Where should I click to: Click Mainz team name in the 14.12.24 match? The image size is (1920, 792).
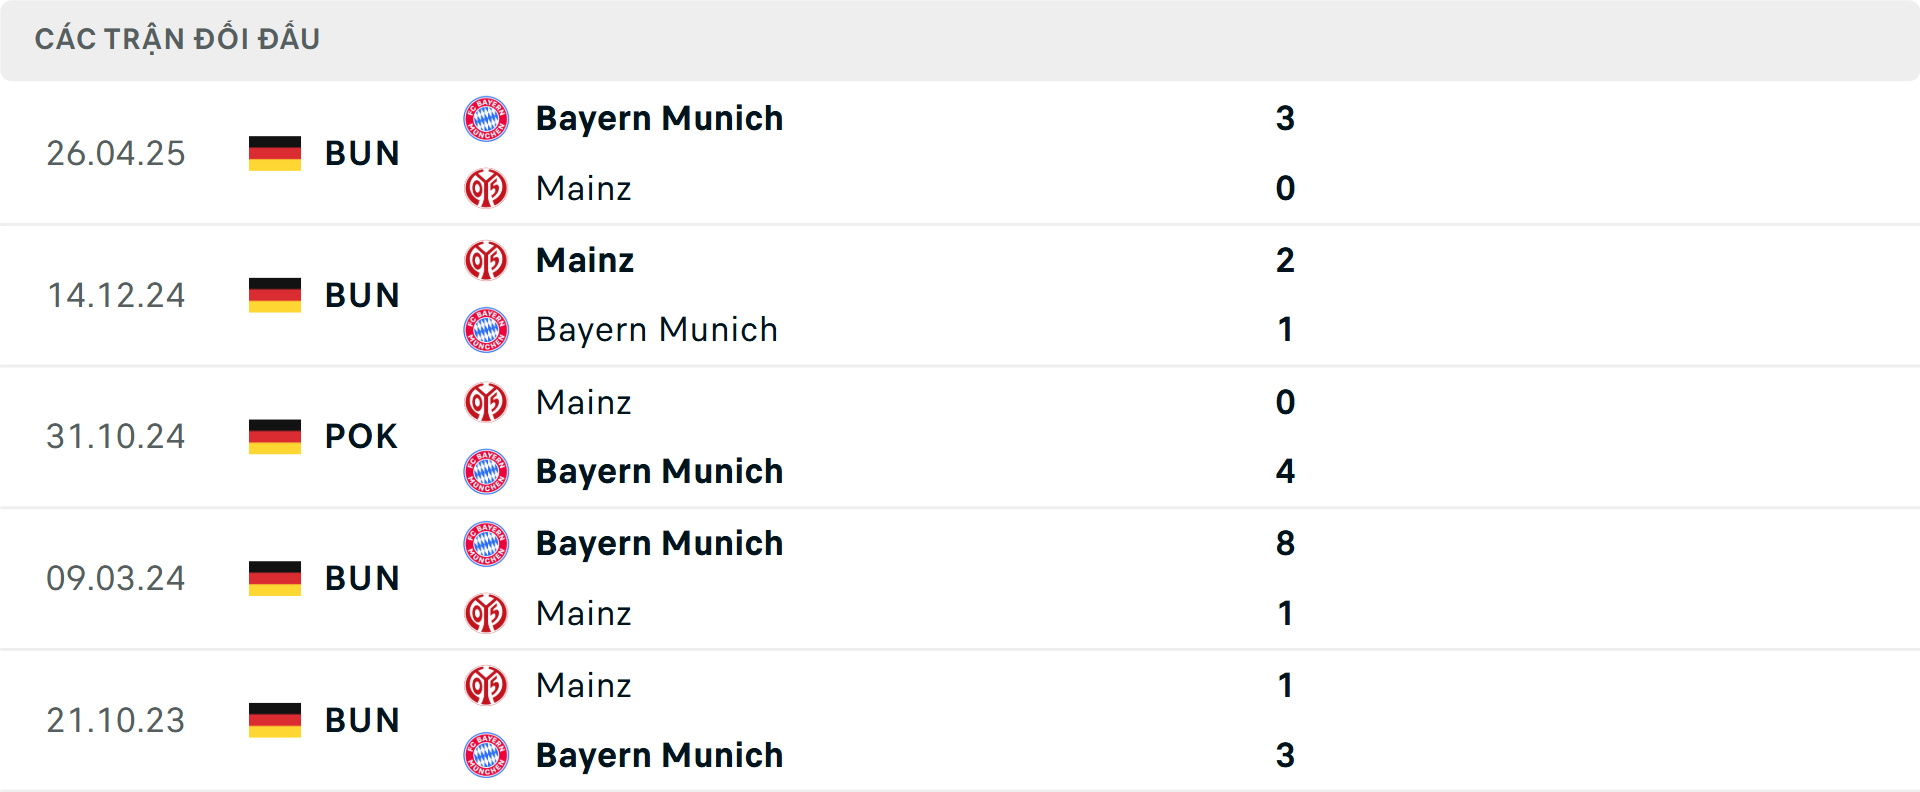(x=584, y=260)
